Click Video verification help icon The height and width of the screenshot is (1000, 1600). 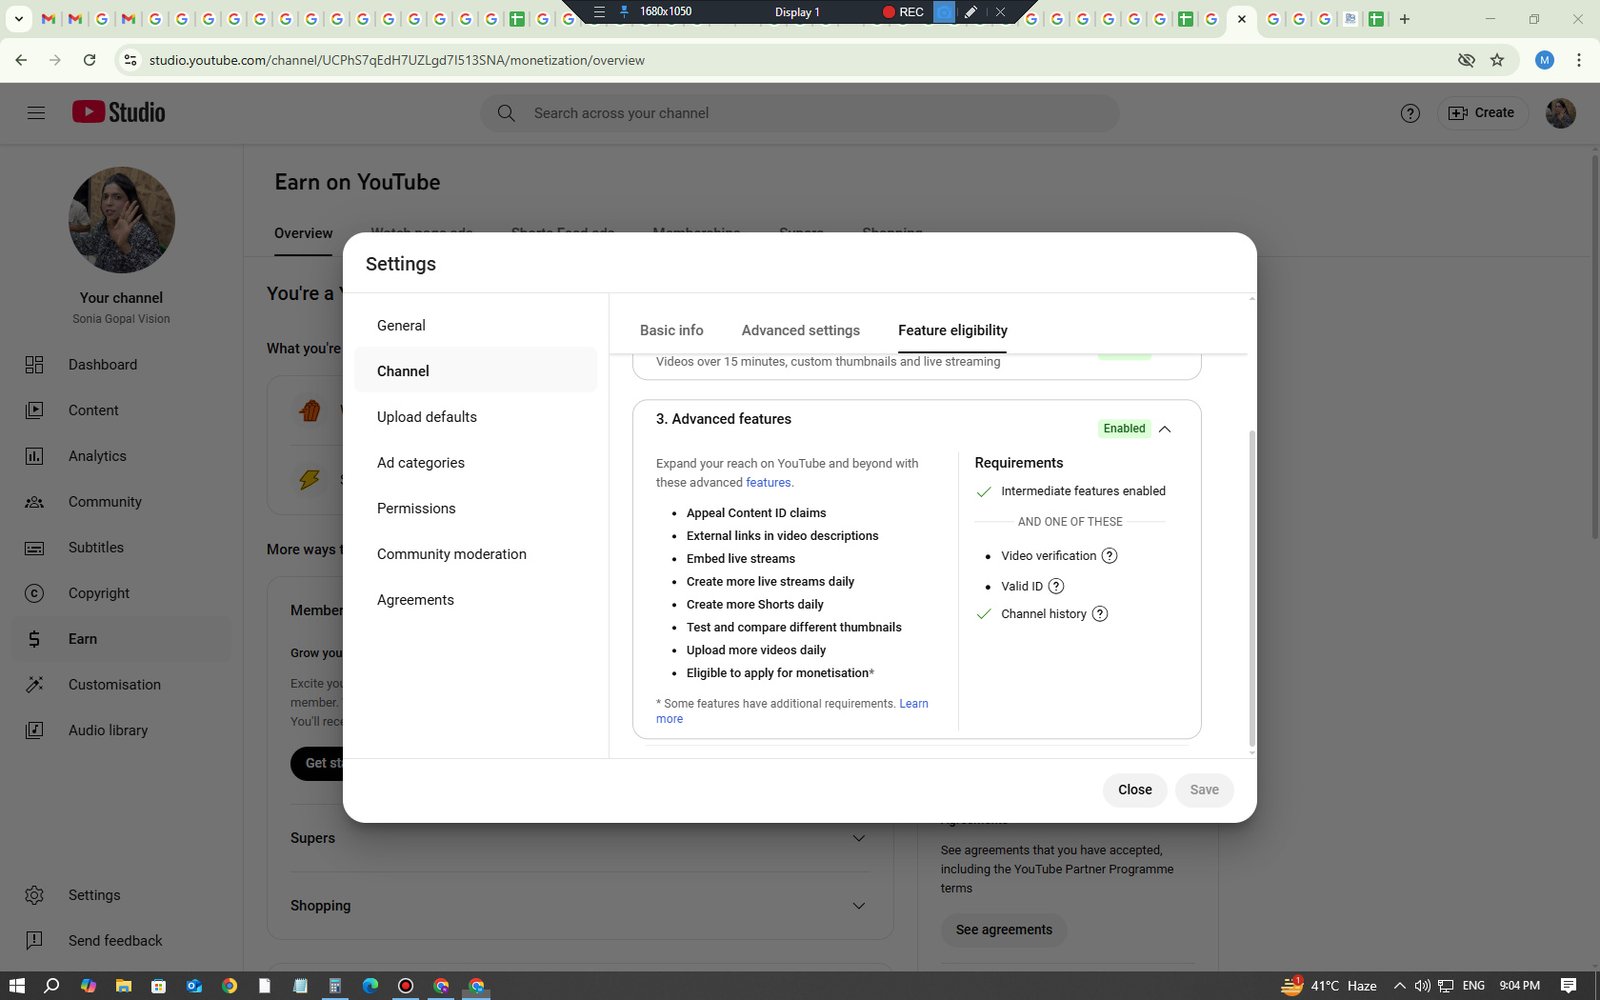[x=1109, y=556]
